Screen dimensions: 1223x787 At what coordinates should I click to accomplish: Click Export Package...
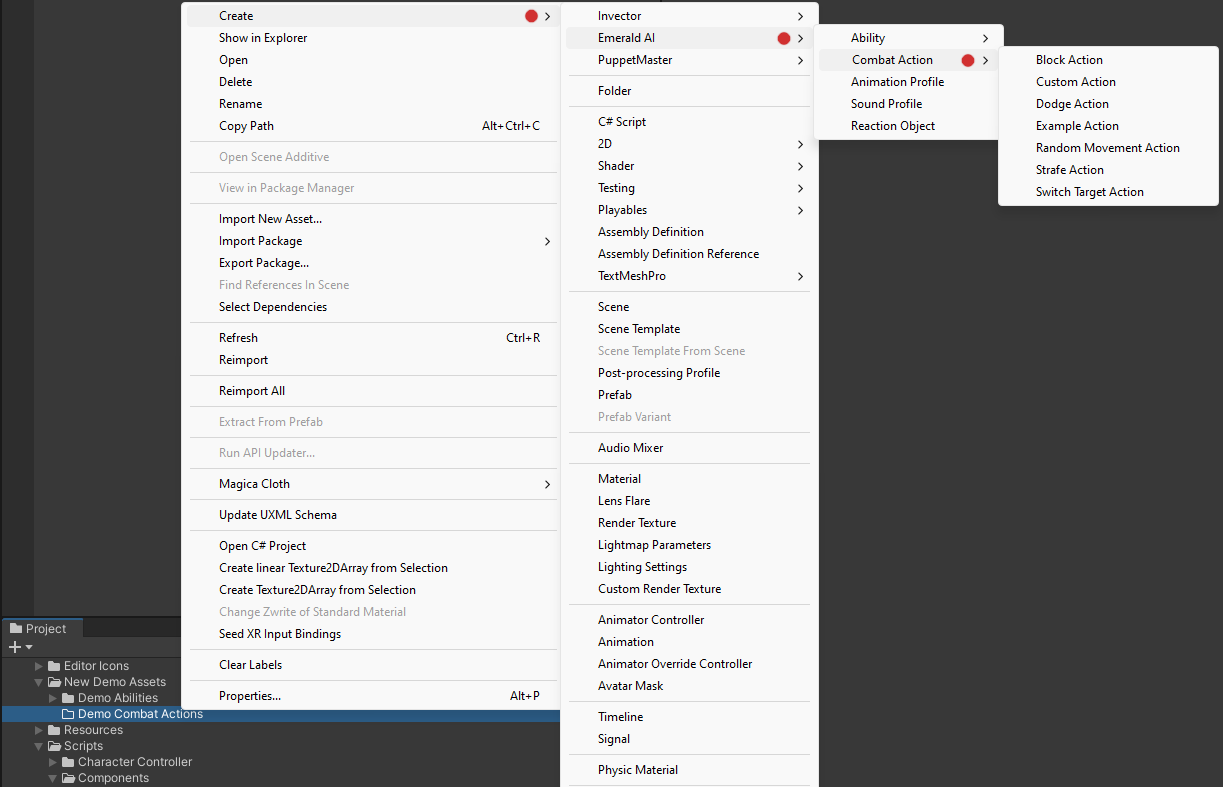pos(371,263)
